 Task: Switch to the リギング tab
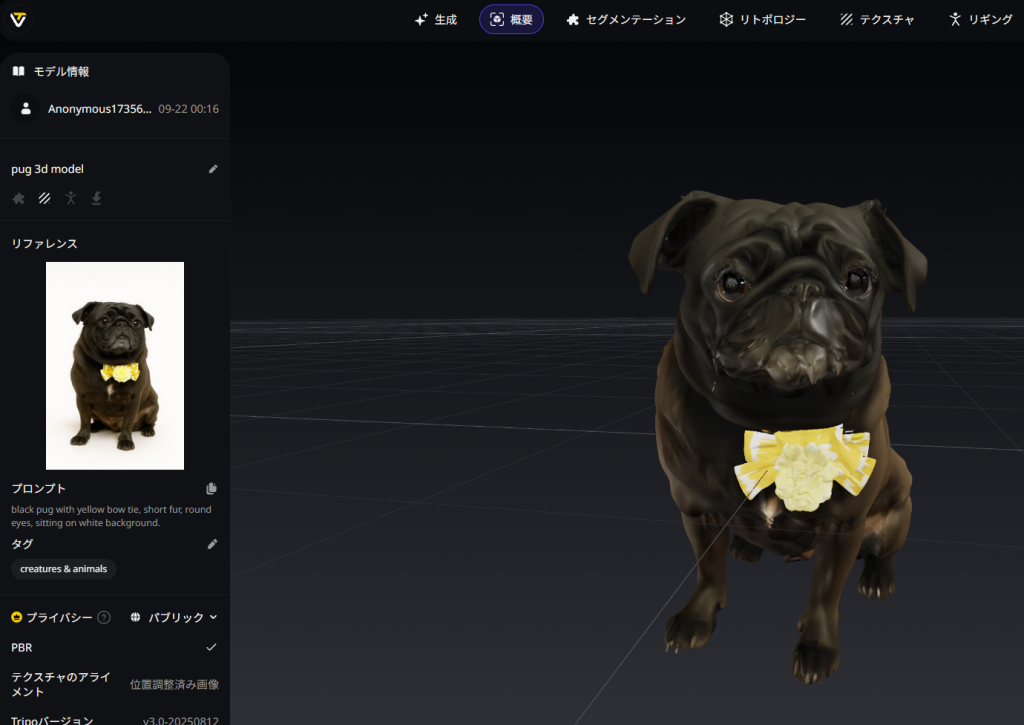[980, 19]
